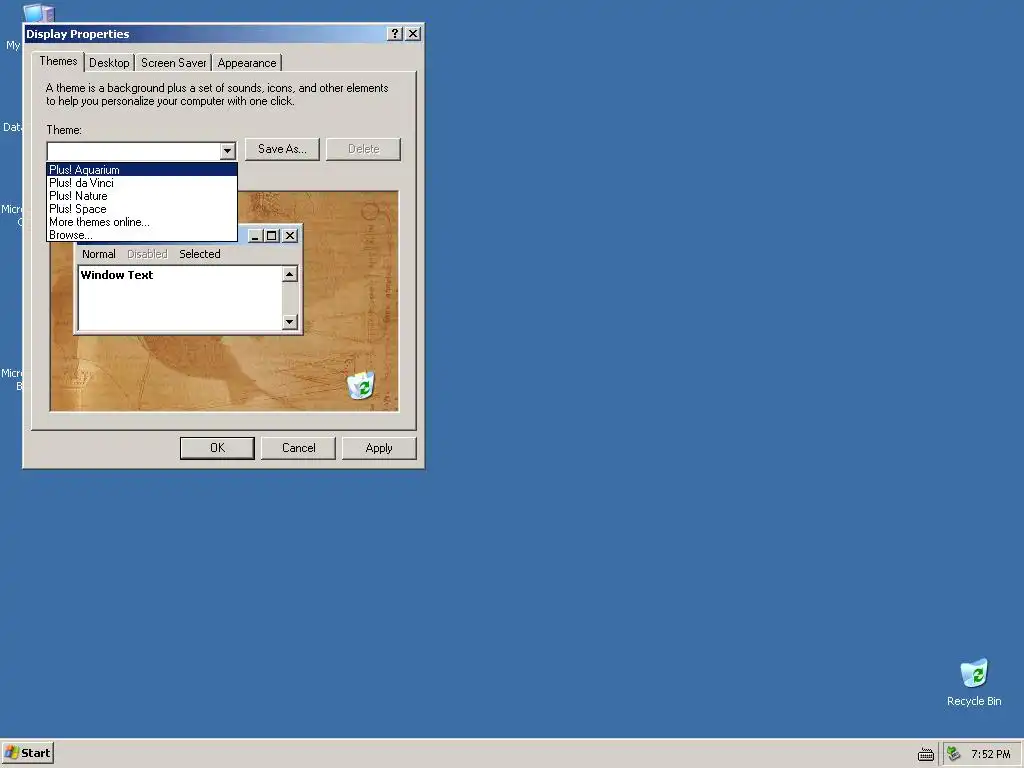This screenshot has width=1024, height=768.
Task: Open More themes online... entry
Action: coord(142,222)
